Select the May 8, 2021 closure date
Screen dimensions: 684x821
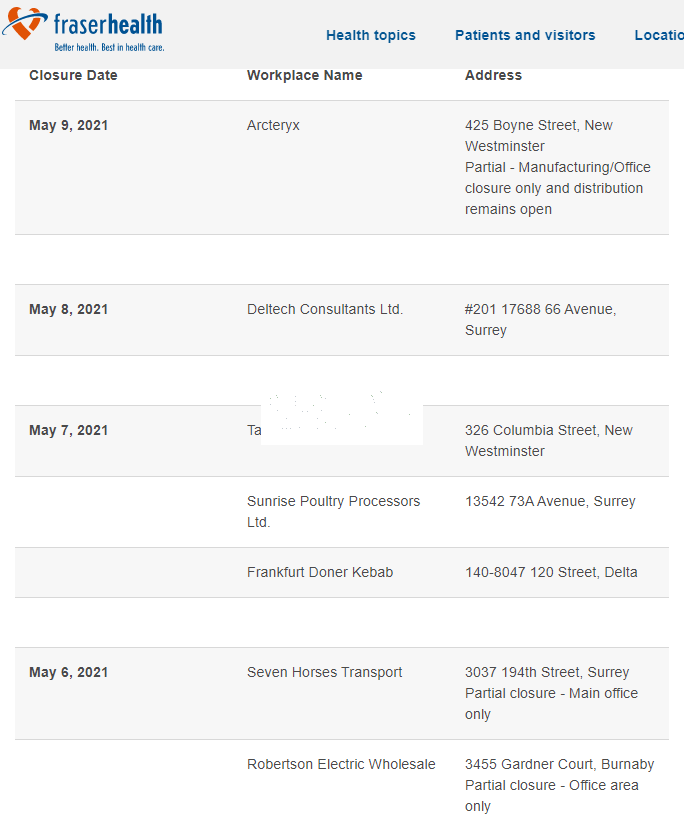pos(68,309)
